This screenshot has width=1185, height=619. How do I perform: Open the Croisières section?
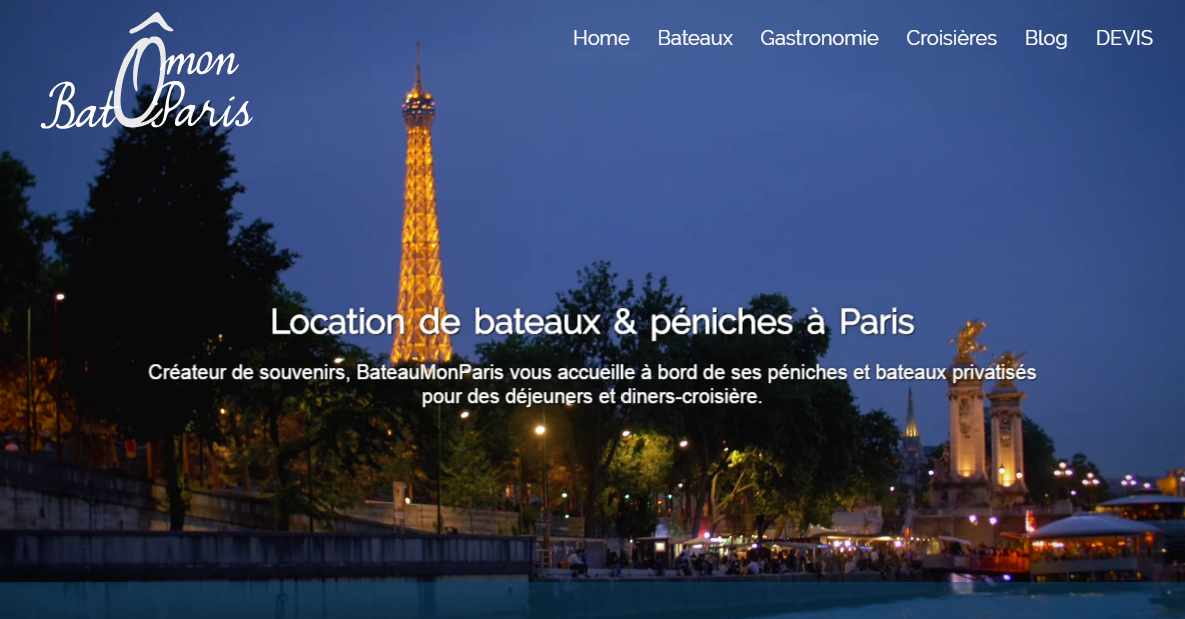coord(951,38)
